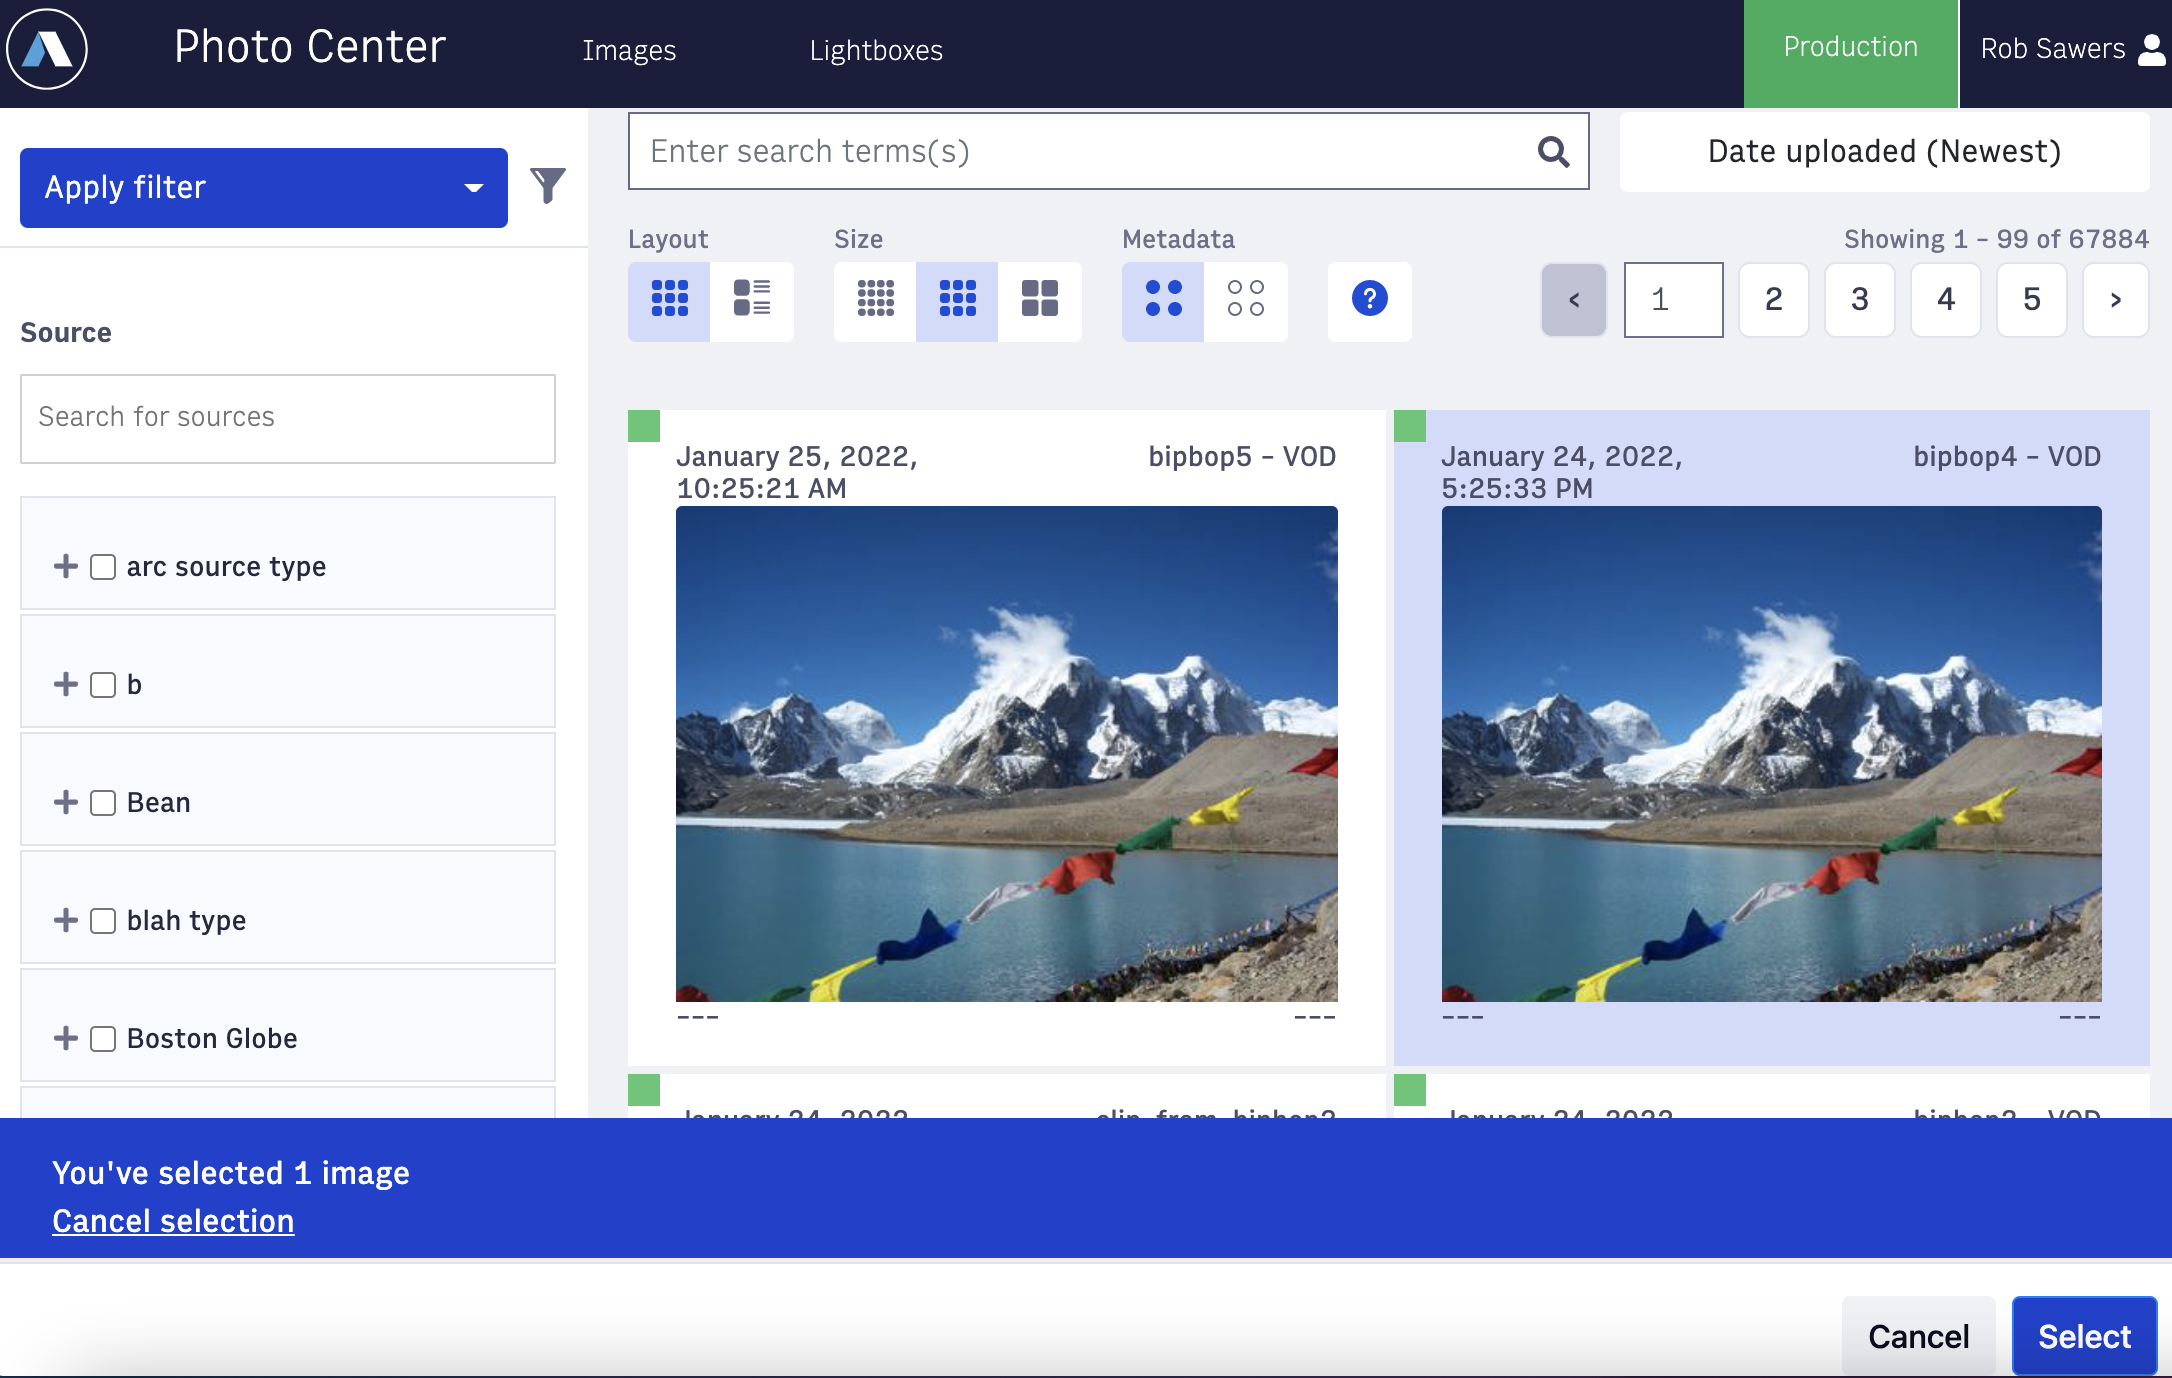Click Search for sources field
2172x1378 pixels.
pos(288,418)
